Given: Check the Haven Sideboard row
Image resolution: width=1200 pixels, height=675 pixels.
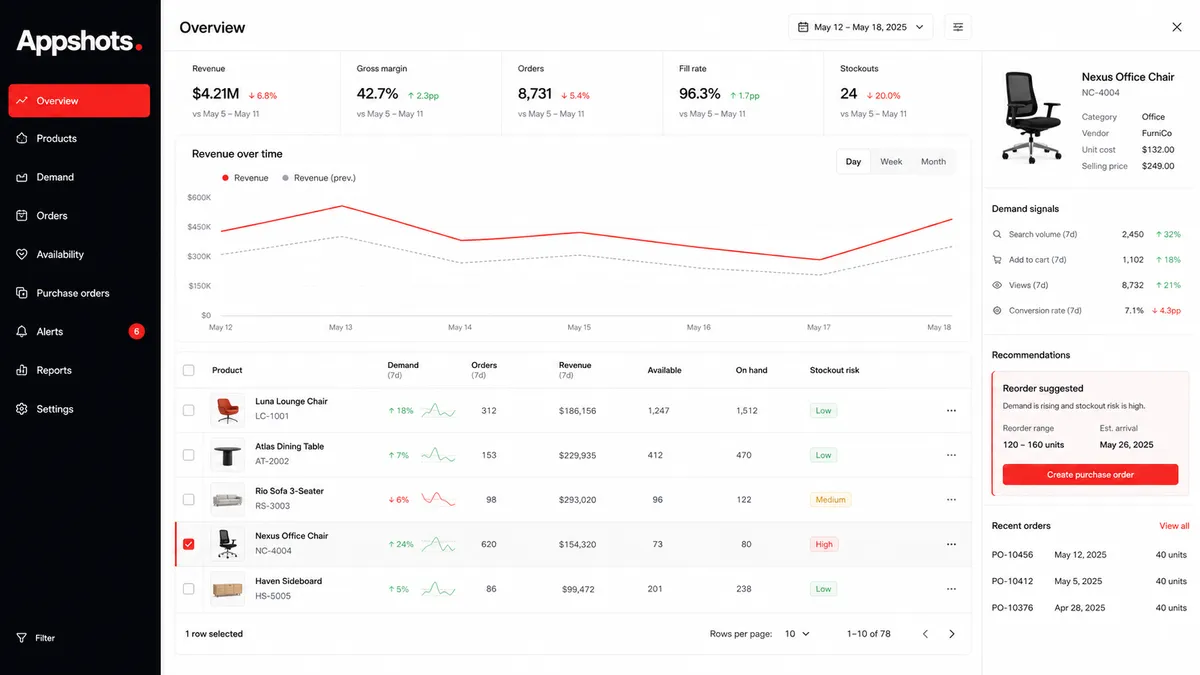Looking at the screenshot, I should (x=189, y=589).
